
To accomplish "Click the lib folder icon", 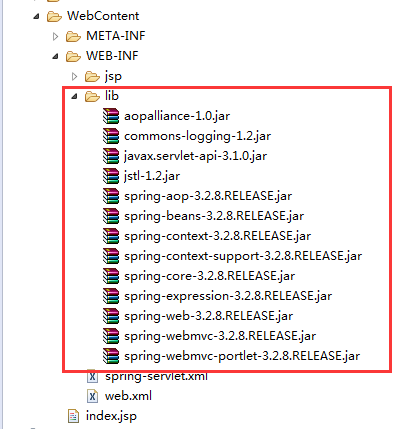I will (x=92, y=97).
